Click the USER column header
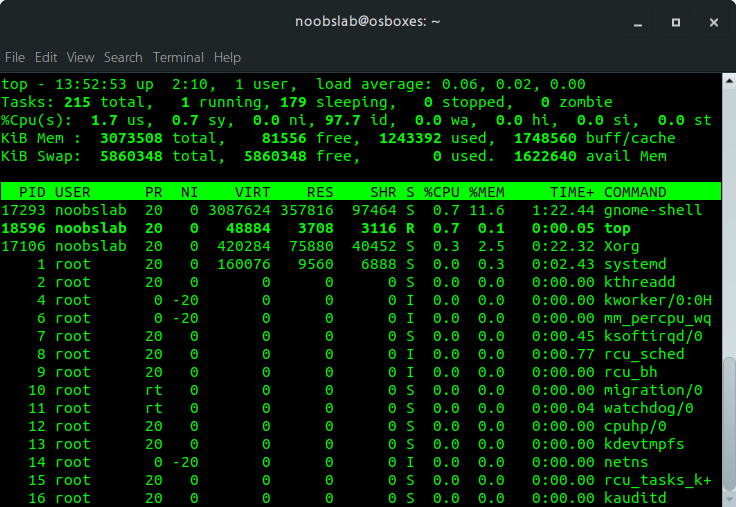The image size is (736, 507). pos(73,192)
